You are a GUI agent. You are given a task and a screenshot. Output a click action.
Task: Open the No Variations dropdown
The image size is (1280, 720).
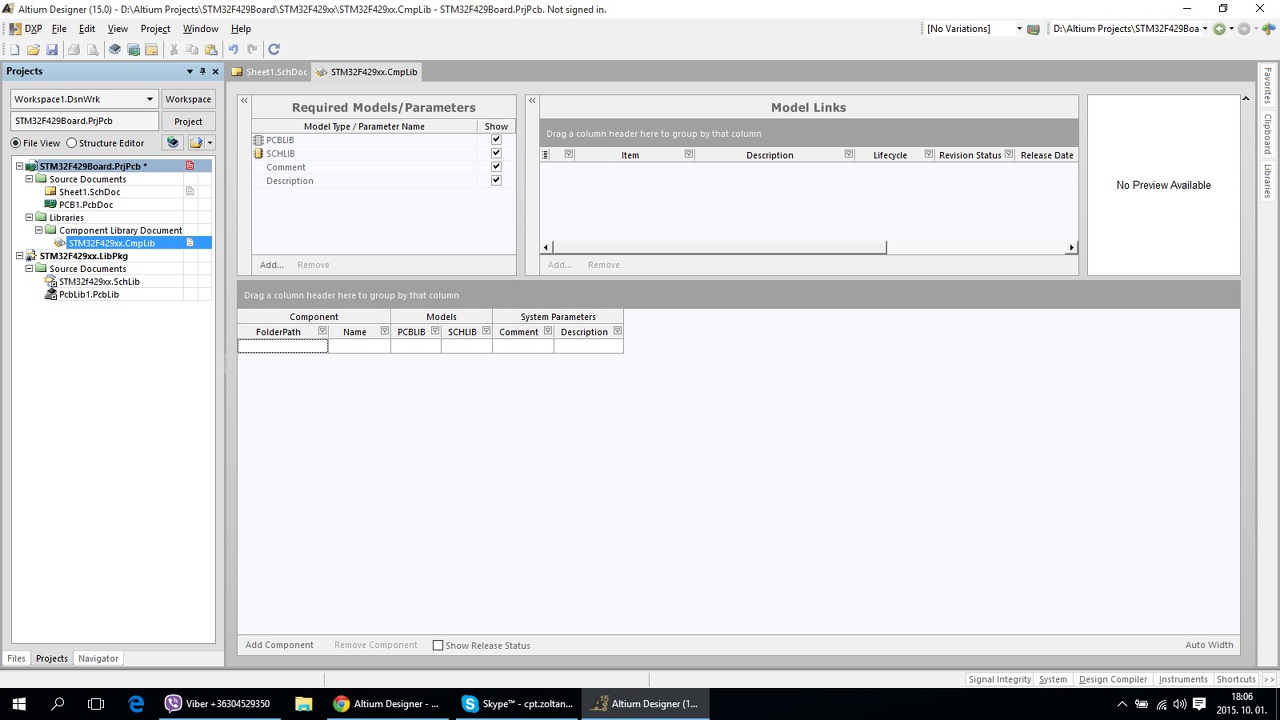[1019, 29]
